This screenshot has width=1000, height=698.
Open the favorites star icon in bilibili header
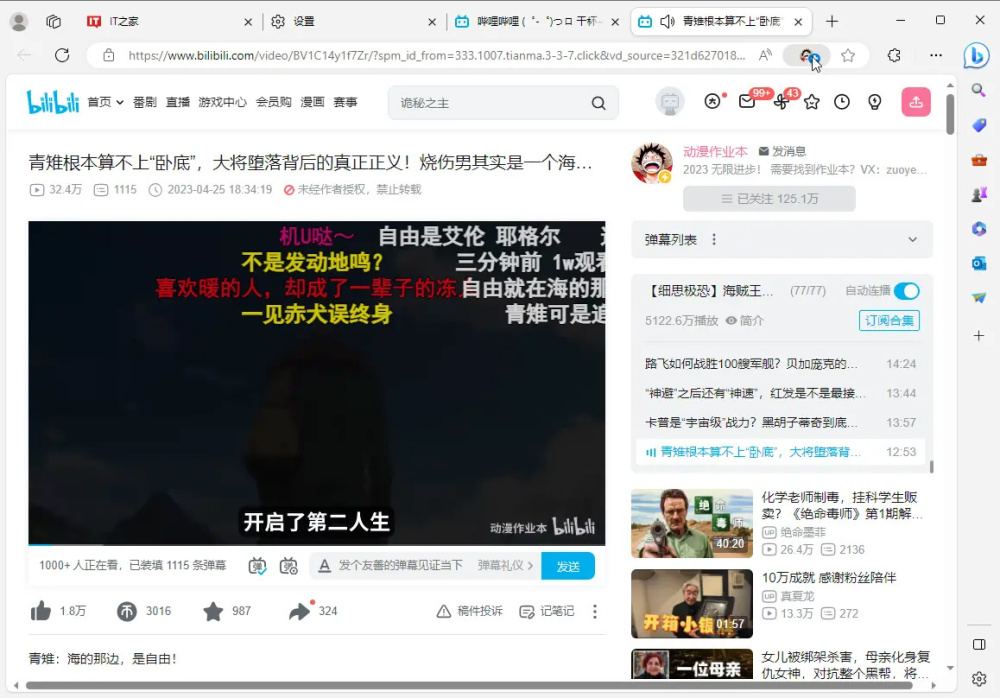[x=812, y=102]
